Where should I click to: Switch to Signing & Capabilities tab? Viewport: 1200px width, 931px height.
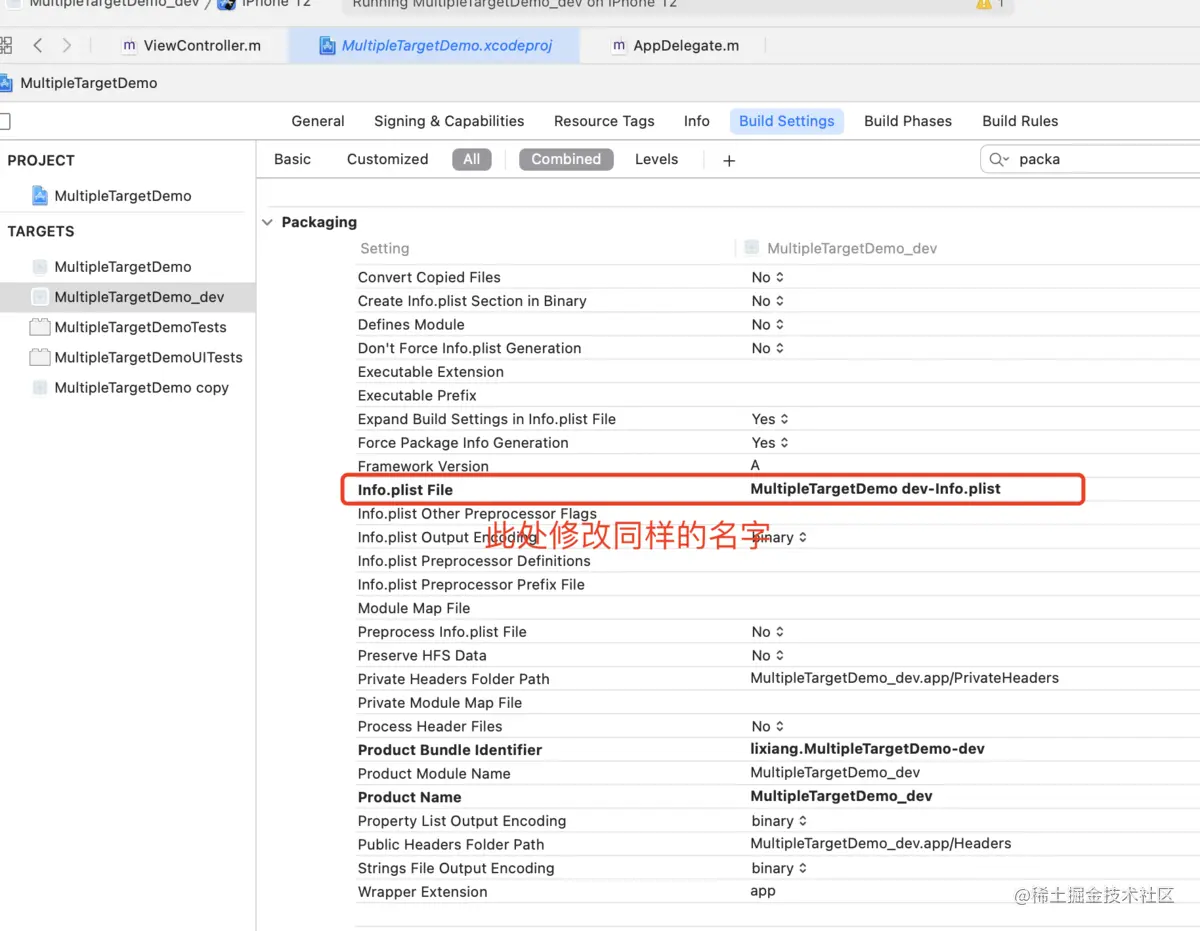[x=449, y=121]
